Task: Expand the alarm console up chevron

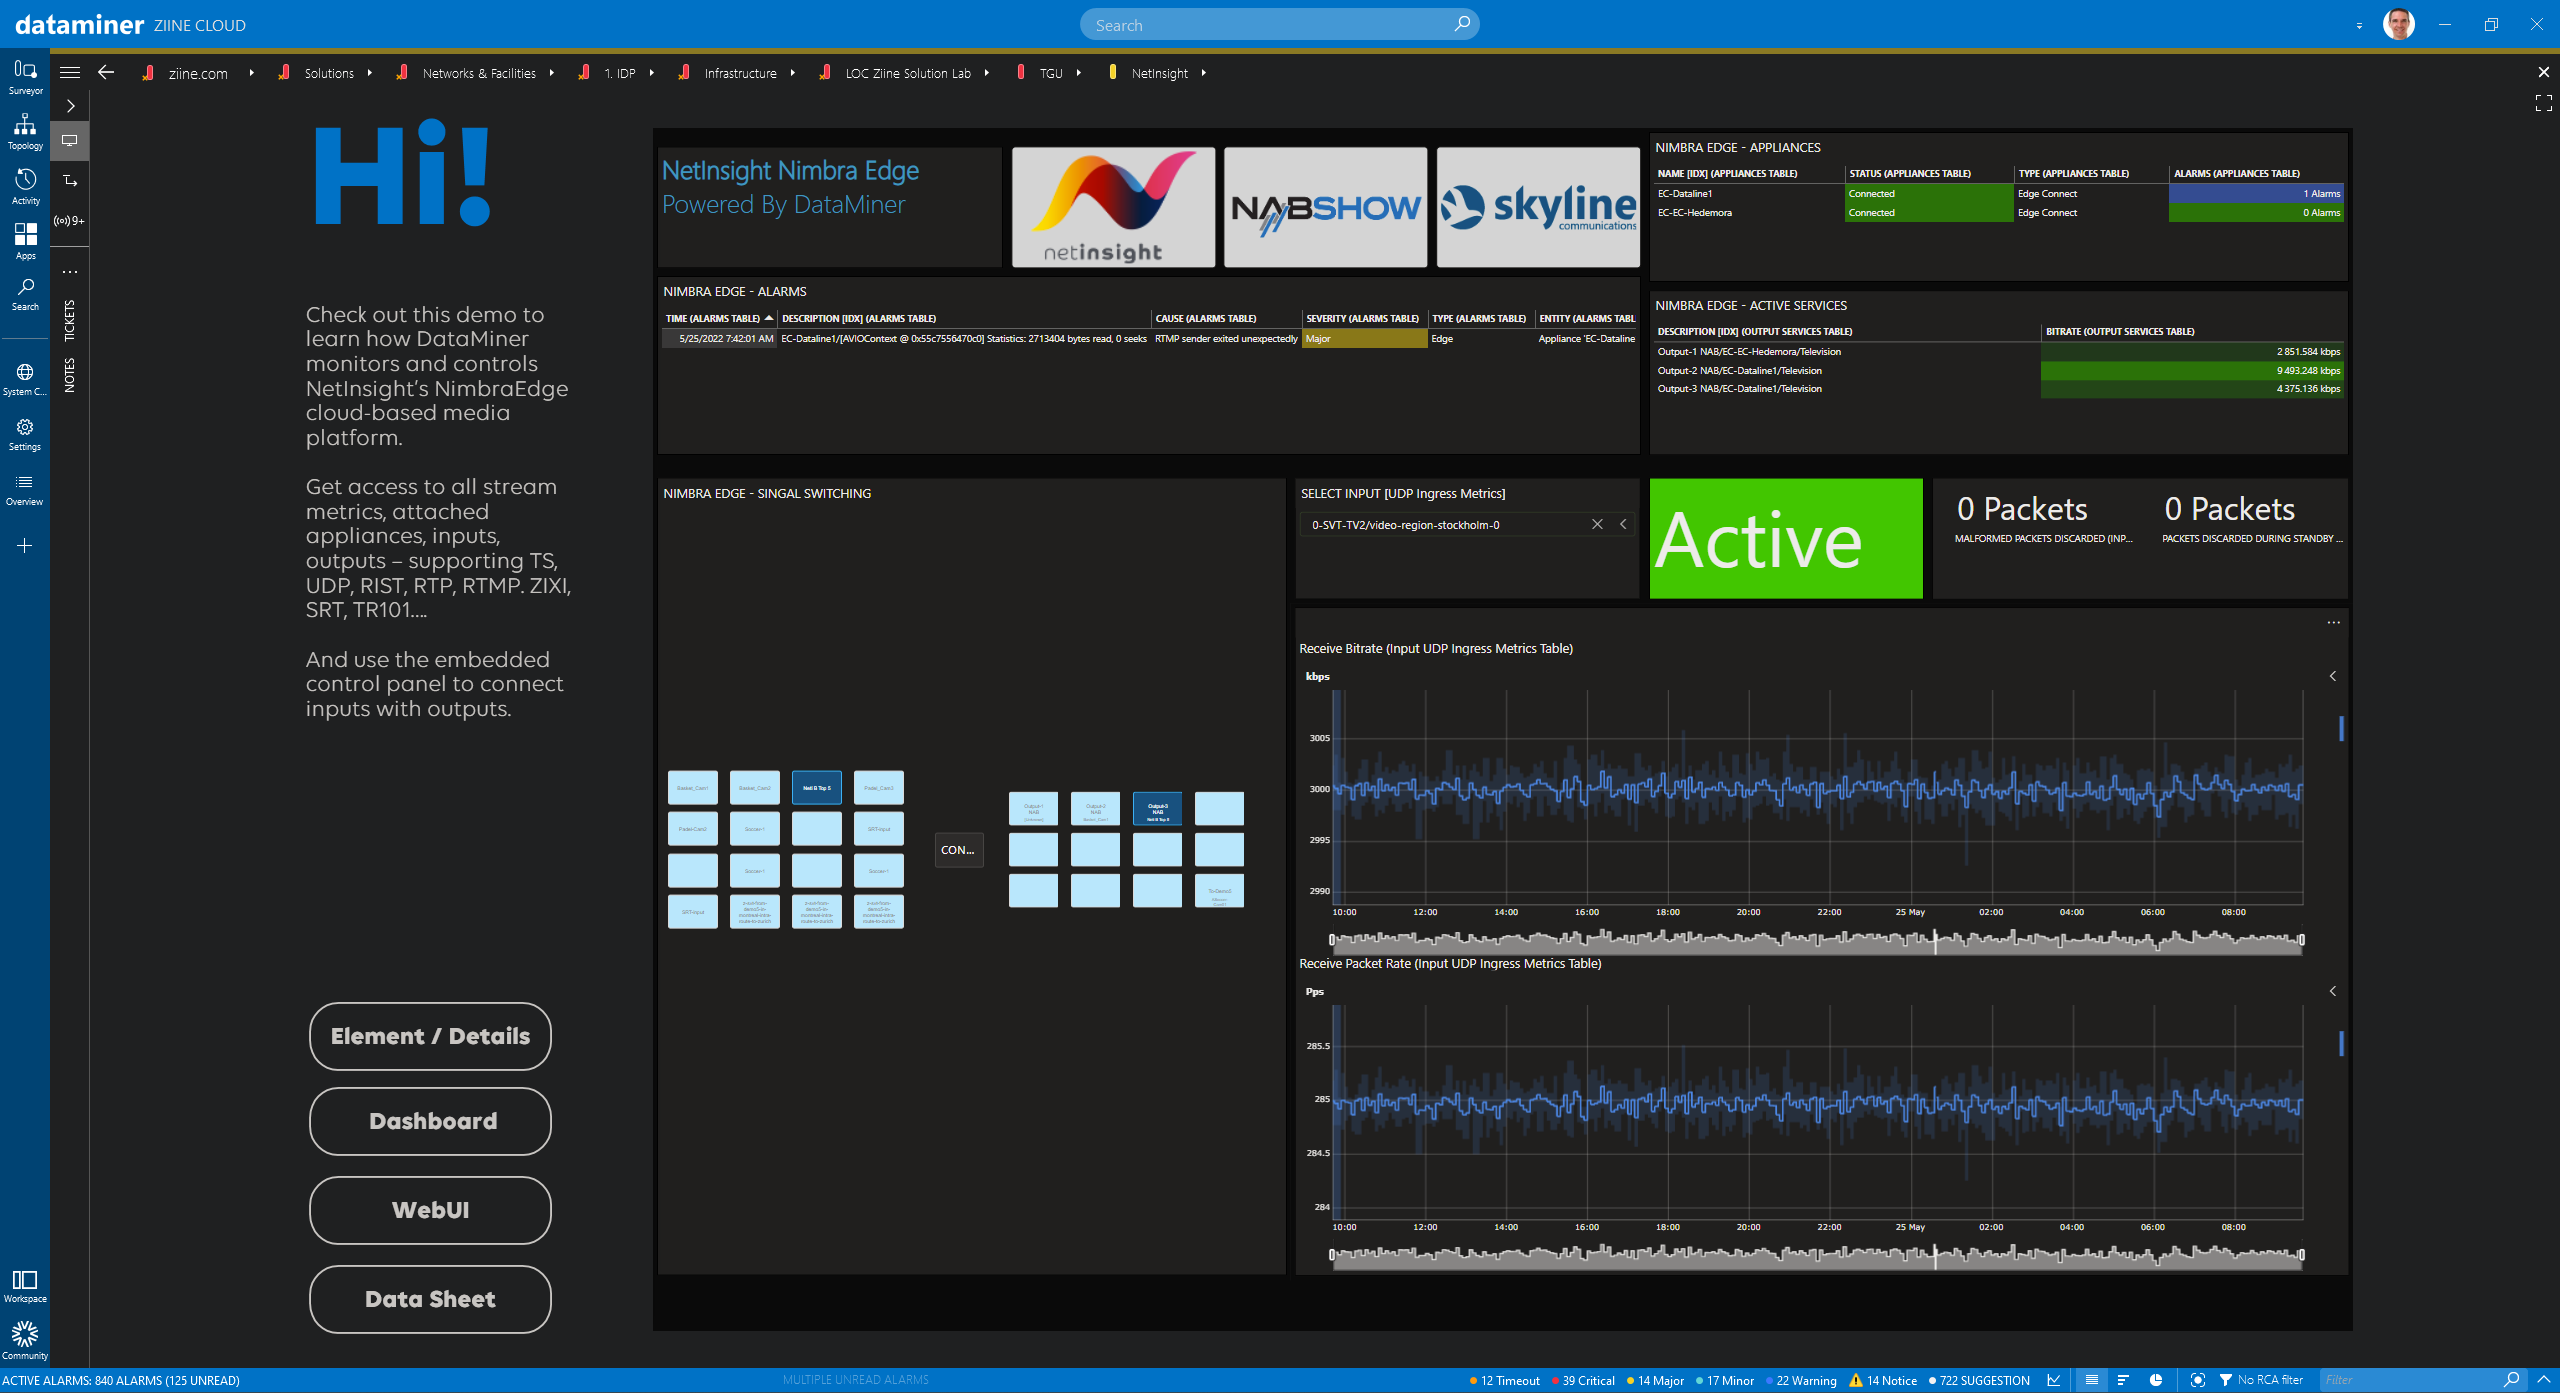Action: (2543, 1380)
